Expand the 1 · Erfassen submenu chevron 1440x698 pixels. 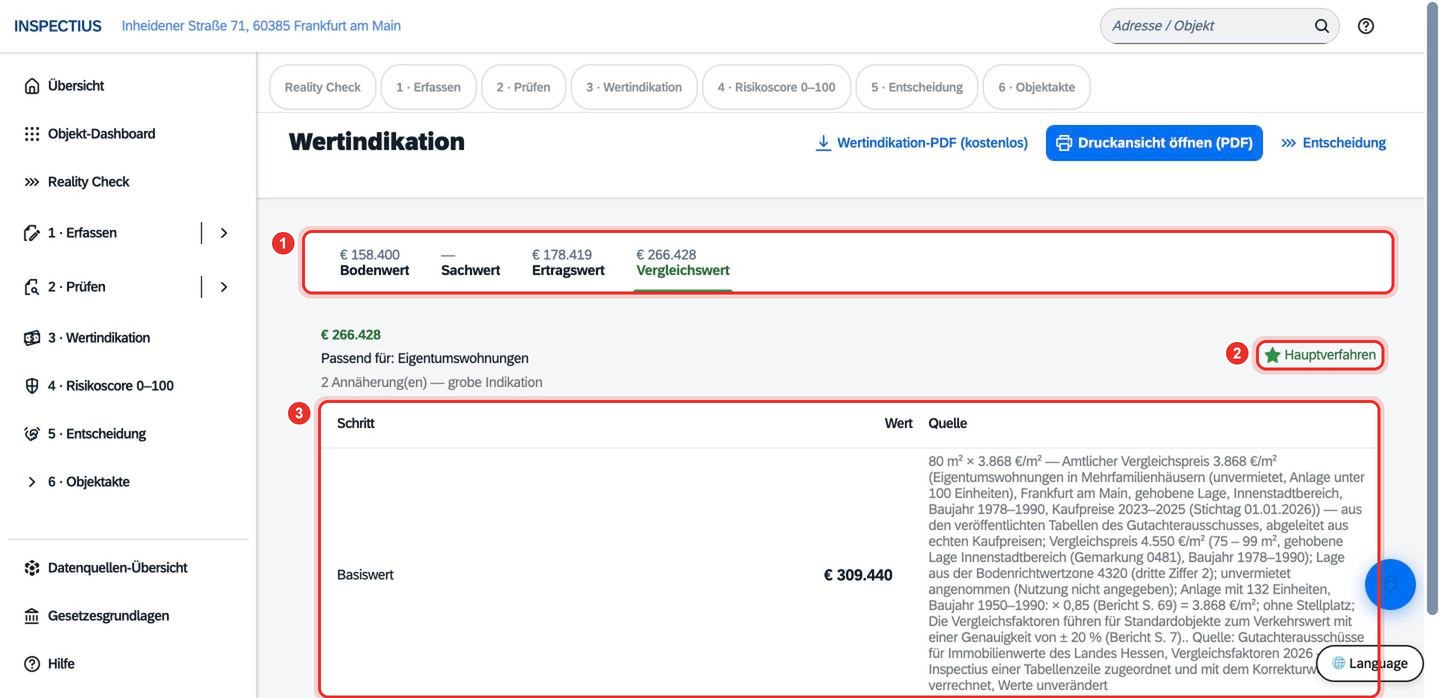tap(223, 233)
